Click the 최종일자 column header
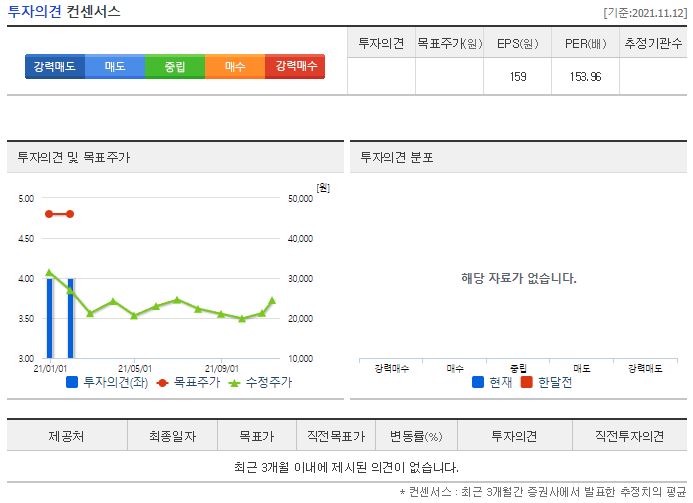 172,436
